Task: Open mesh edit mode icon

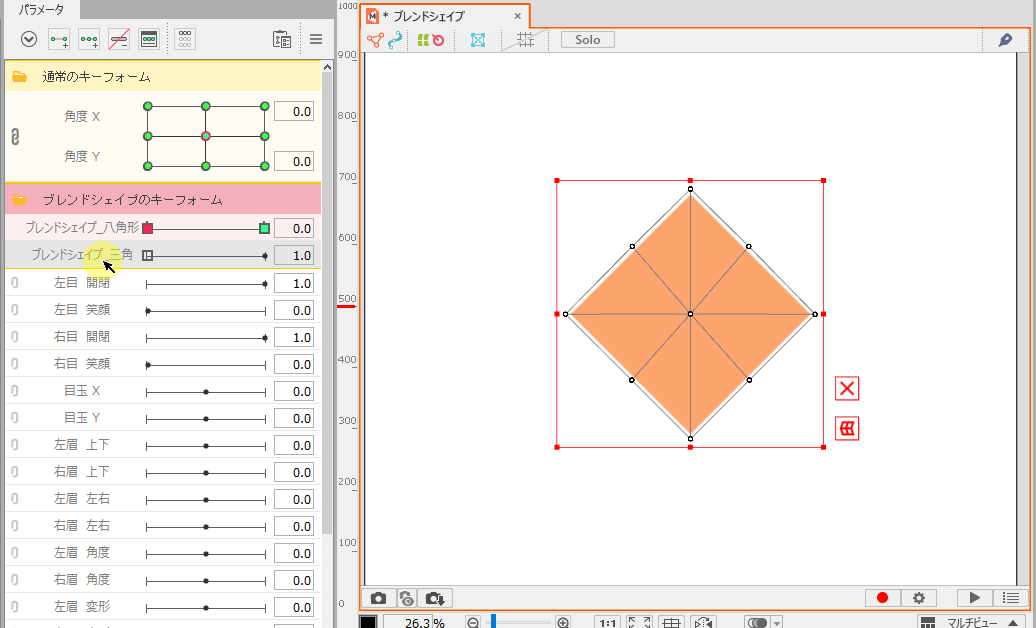Action: pyautogui.click(x=476, y=40)
